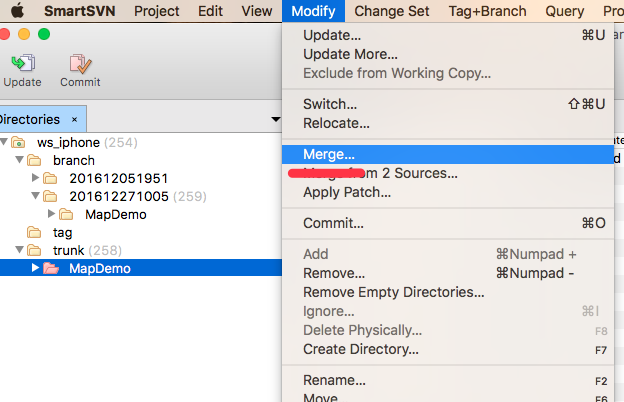The height and width of the screenshot is (402, 624).
Task: Choose Remove Empty Directories...
Action: click(448, 293)
